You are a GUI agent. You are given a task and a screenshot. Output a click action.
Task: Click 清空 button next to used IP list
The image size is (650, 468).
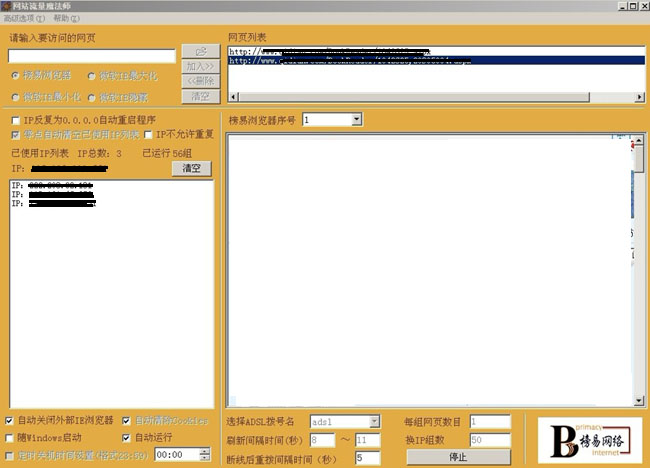[x=192, y=169]
